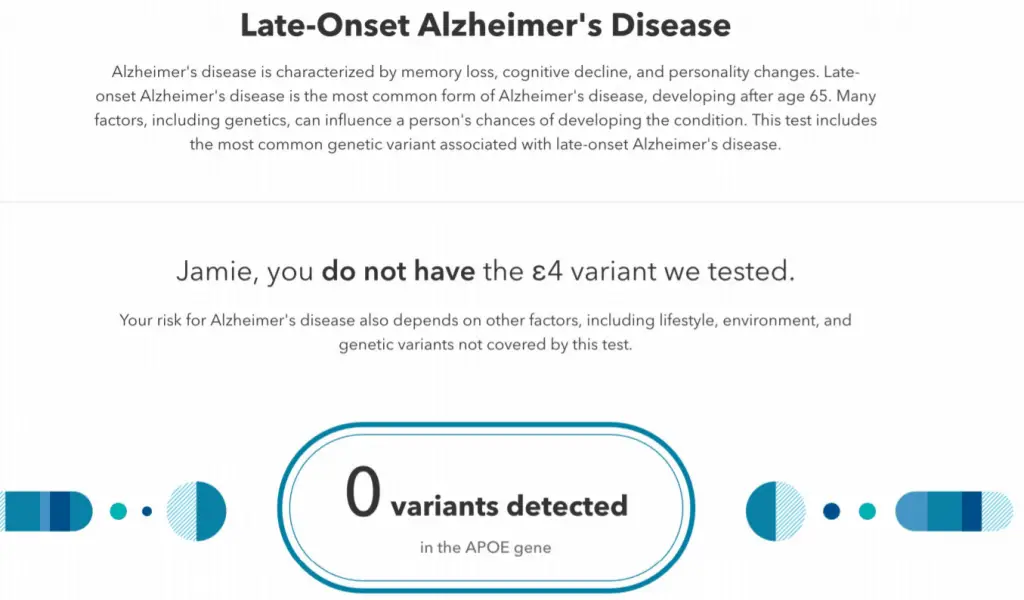Click the lifestyle and environment risk note
This screenshot has width=1024, height=600.
click(485, 332)
